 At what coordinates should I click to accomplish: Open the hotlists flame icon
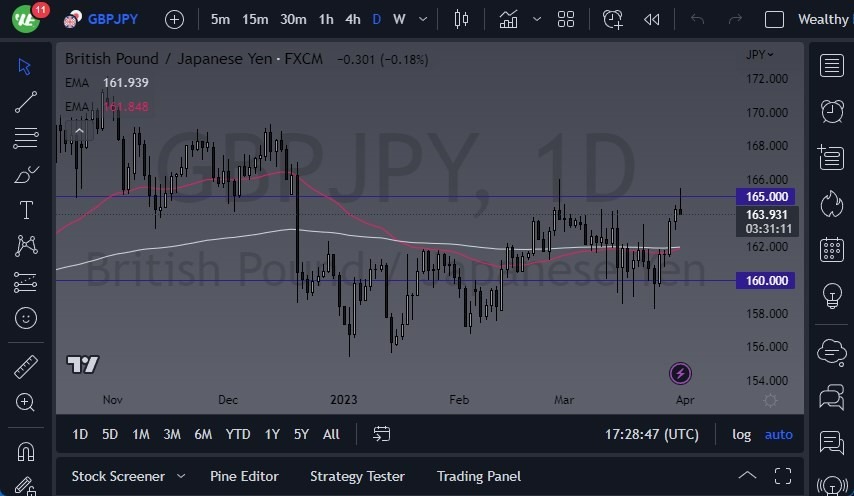(x=832, y=204)
